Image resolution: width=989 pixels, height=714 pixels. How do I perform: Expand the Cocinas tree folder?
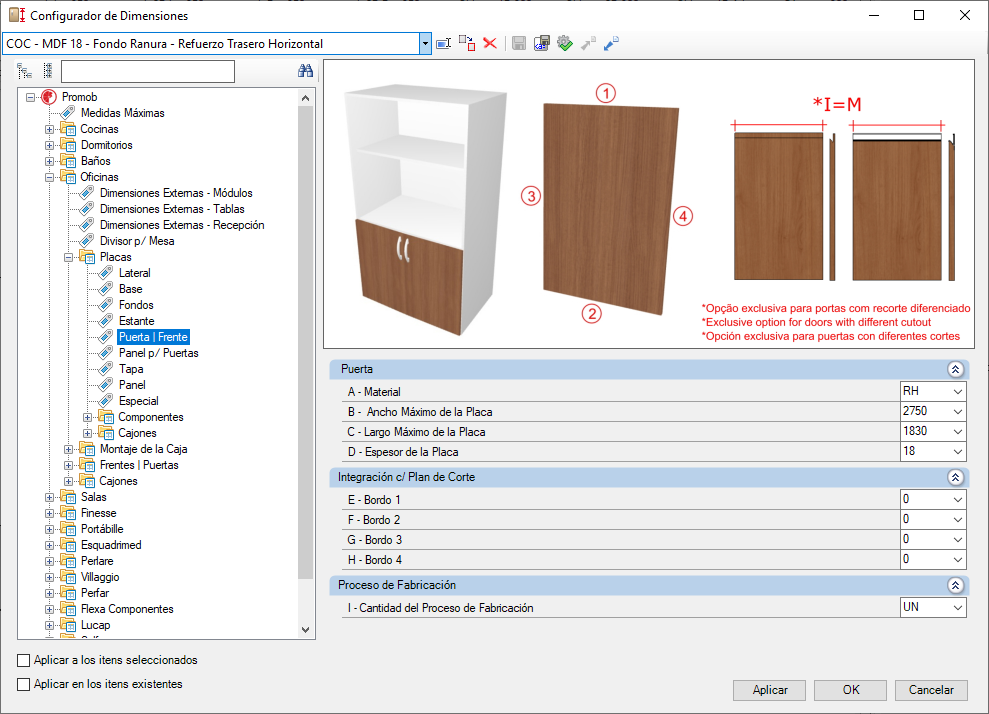pos(49,129)
